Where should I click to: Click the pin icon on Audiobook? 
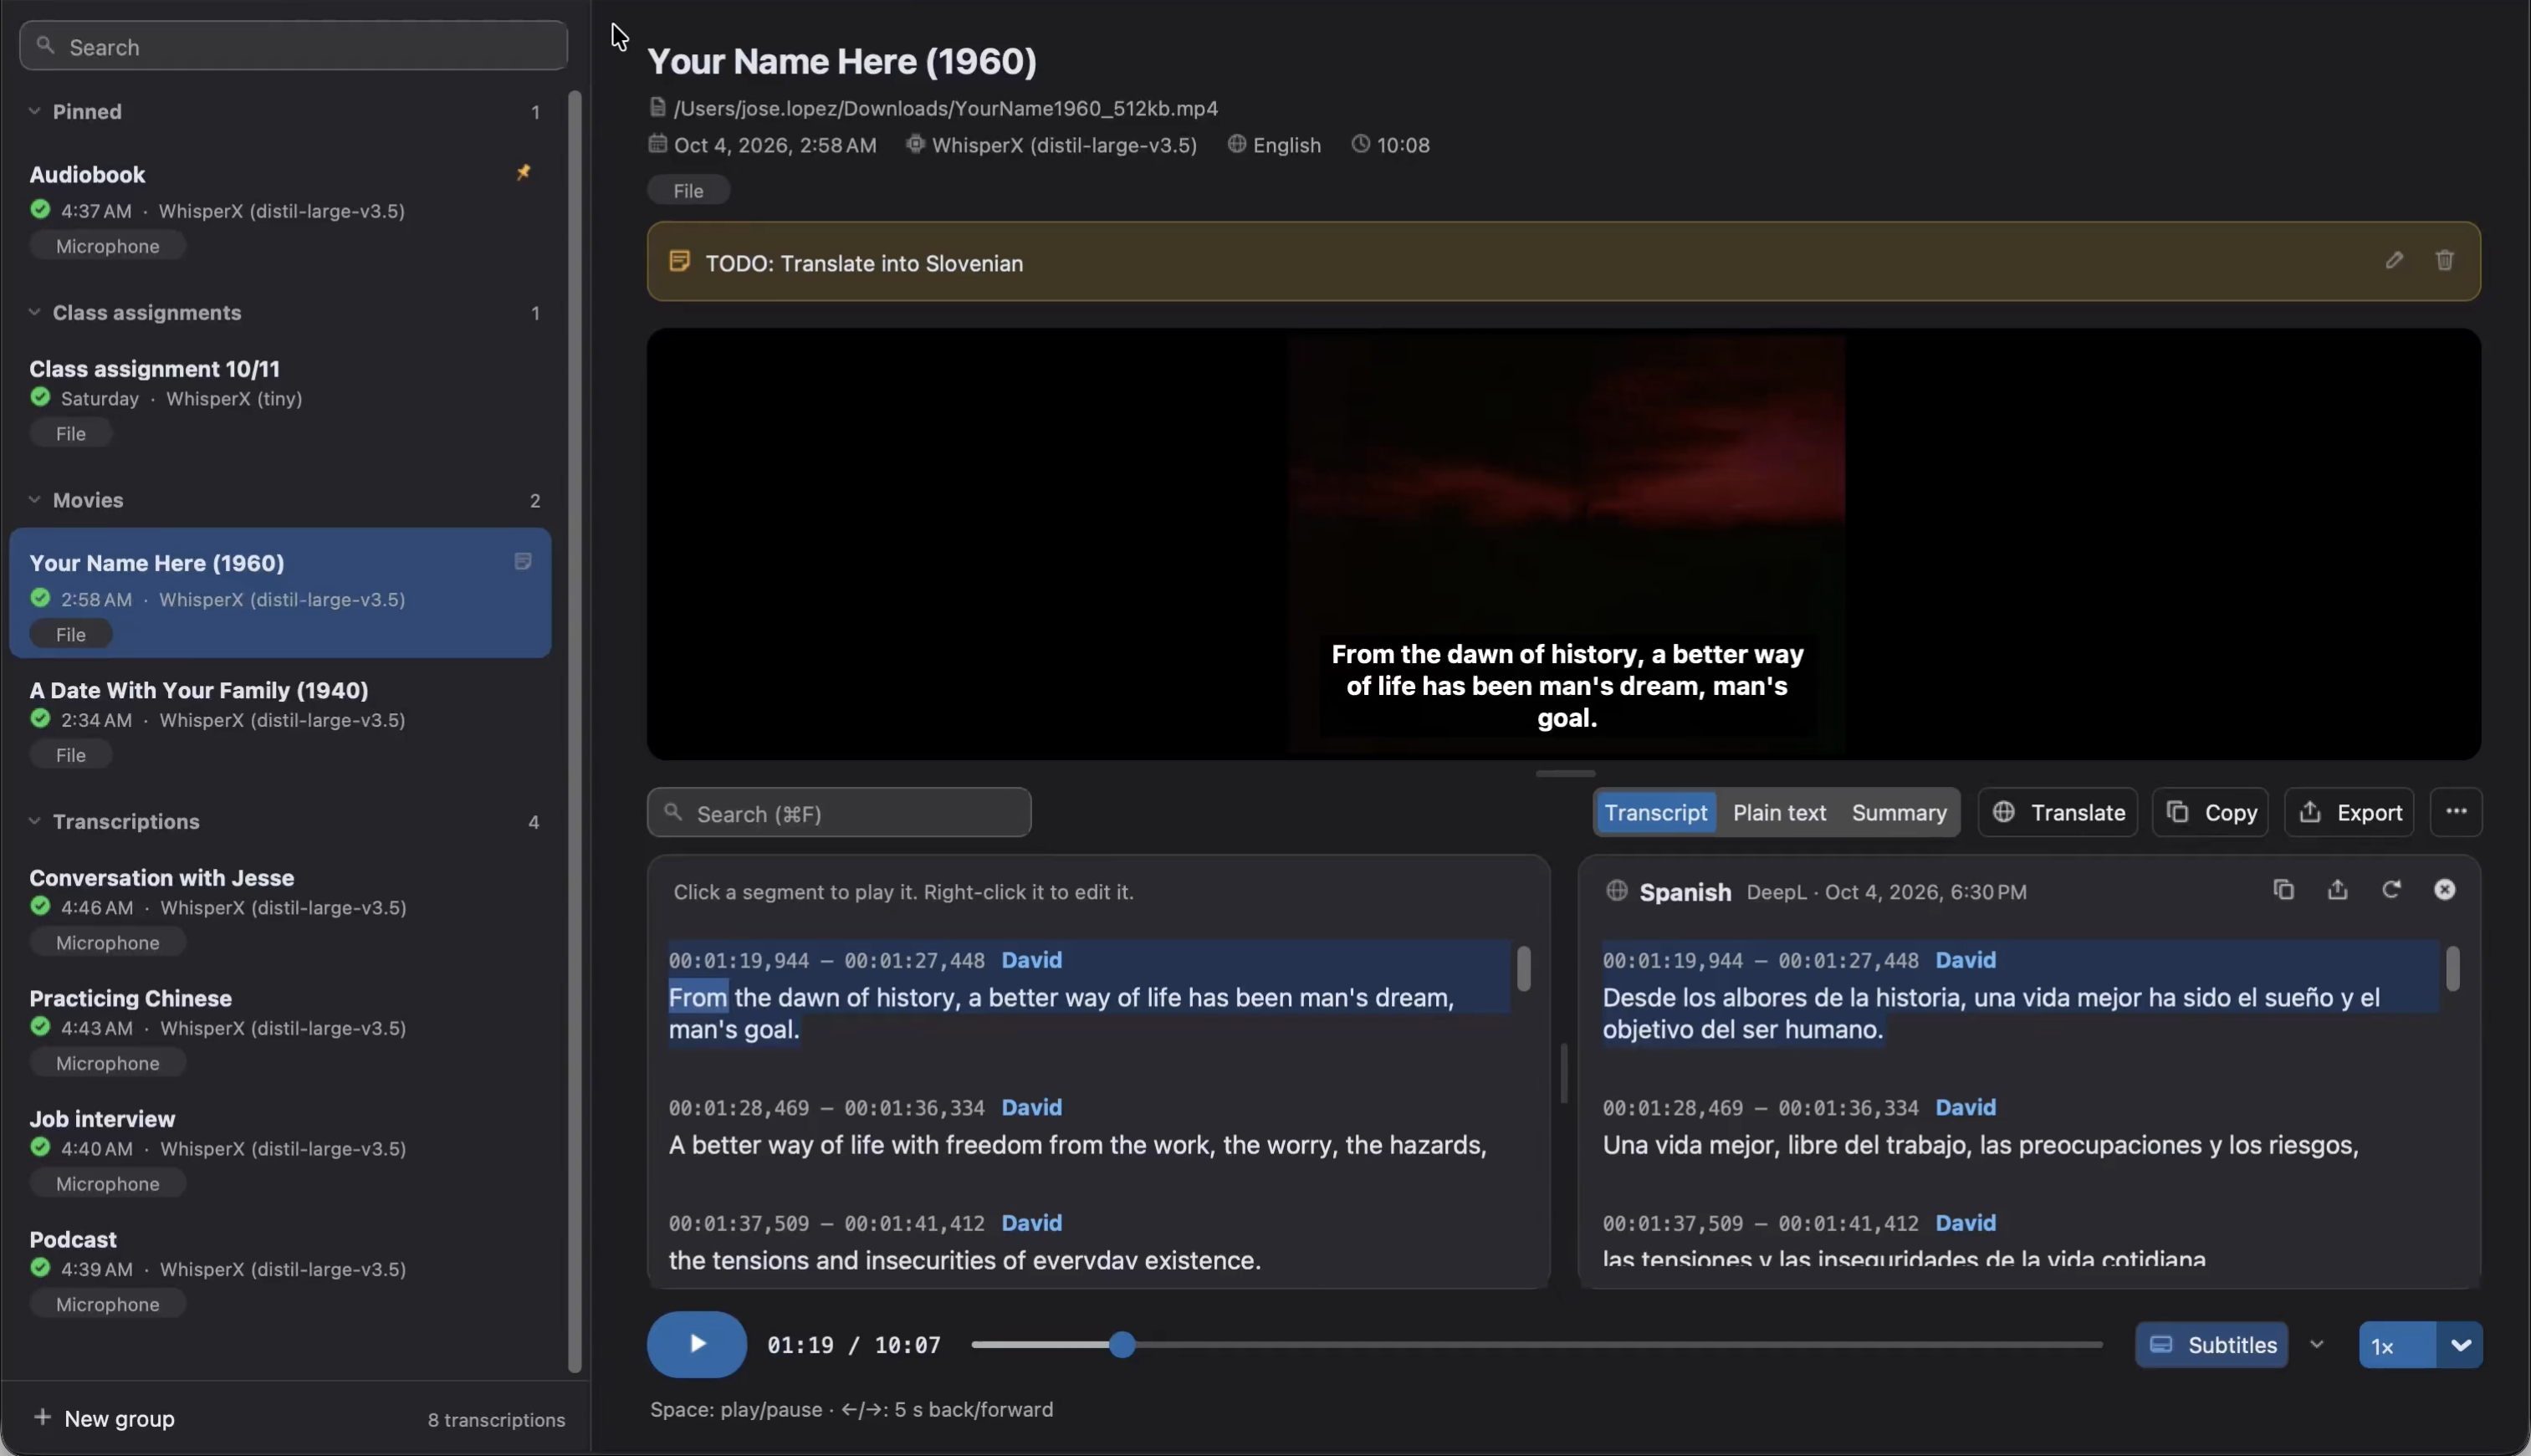[523, 173]
